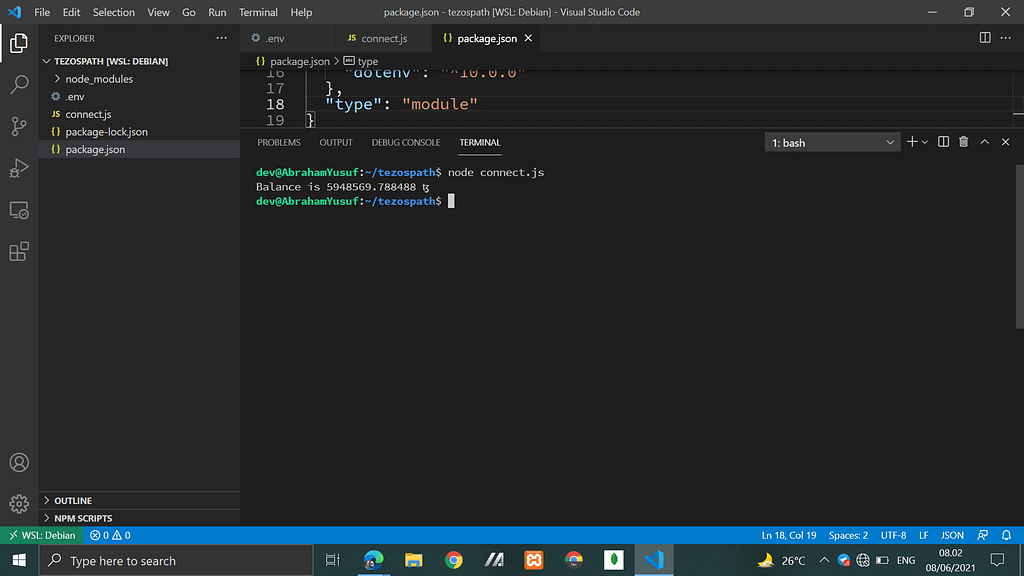Image resolution: width=1024 pixels, height=576 pixels.
Task: Change language mode via JSON
Action: (x=952, y=536)
